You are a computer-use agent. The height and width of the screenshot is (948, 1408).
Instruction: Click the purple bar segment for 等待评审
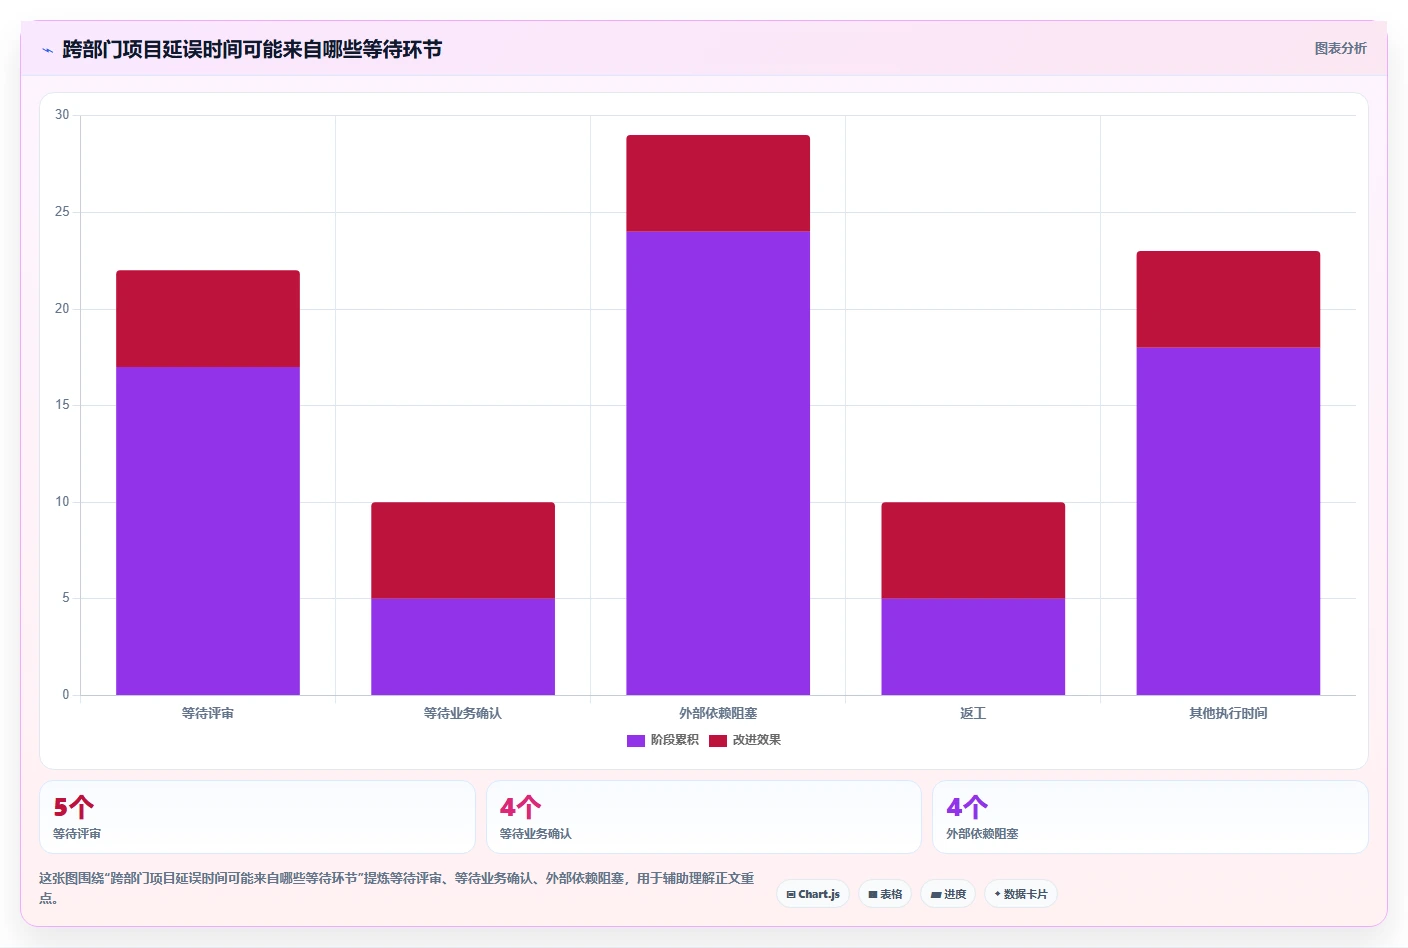tap(208, 531)
